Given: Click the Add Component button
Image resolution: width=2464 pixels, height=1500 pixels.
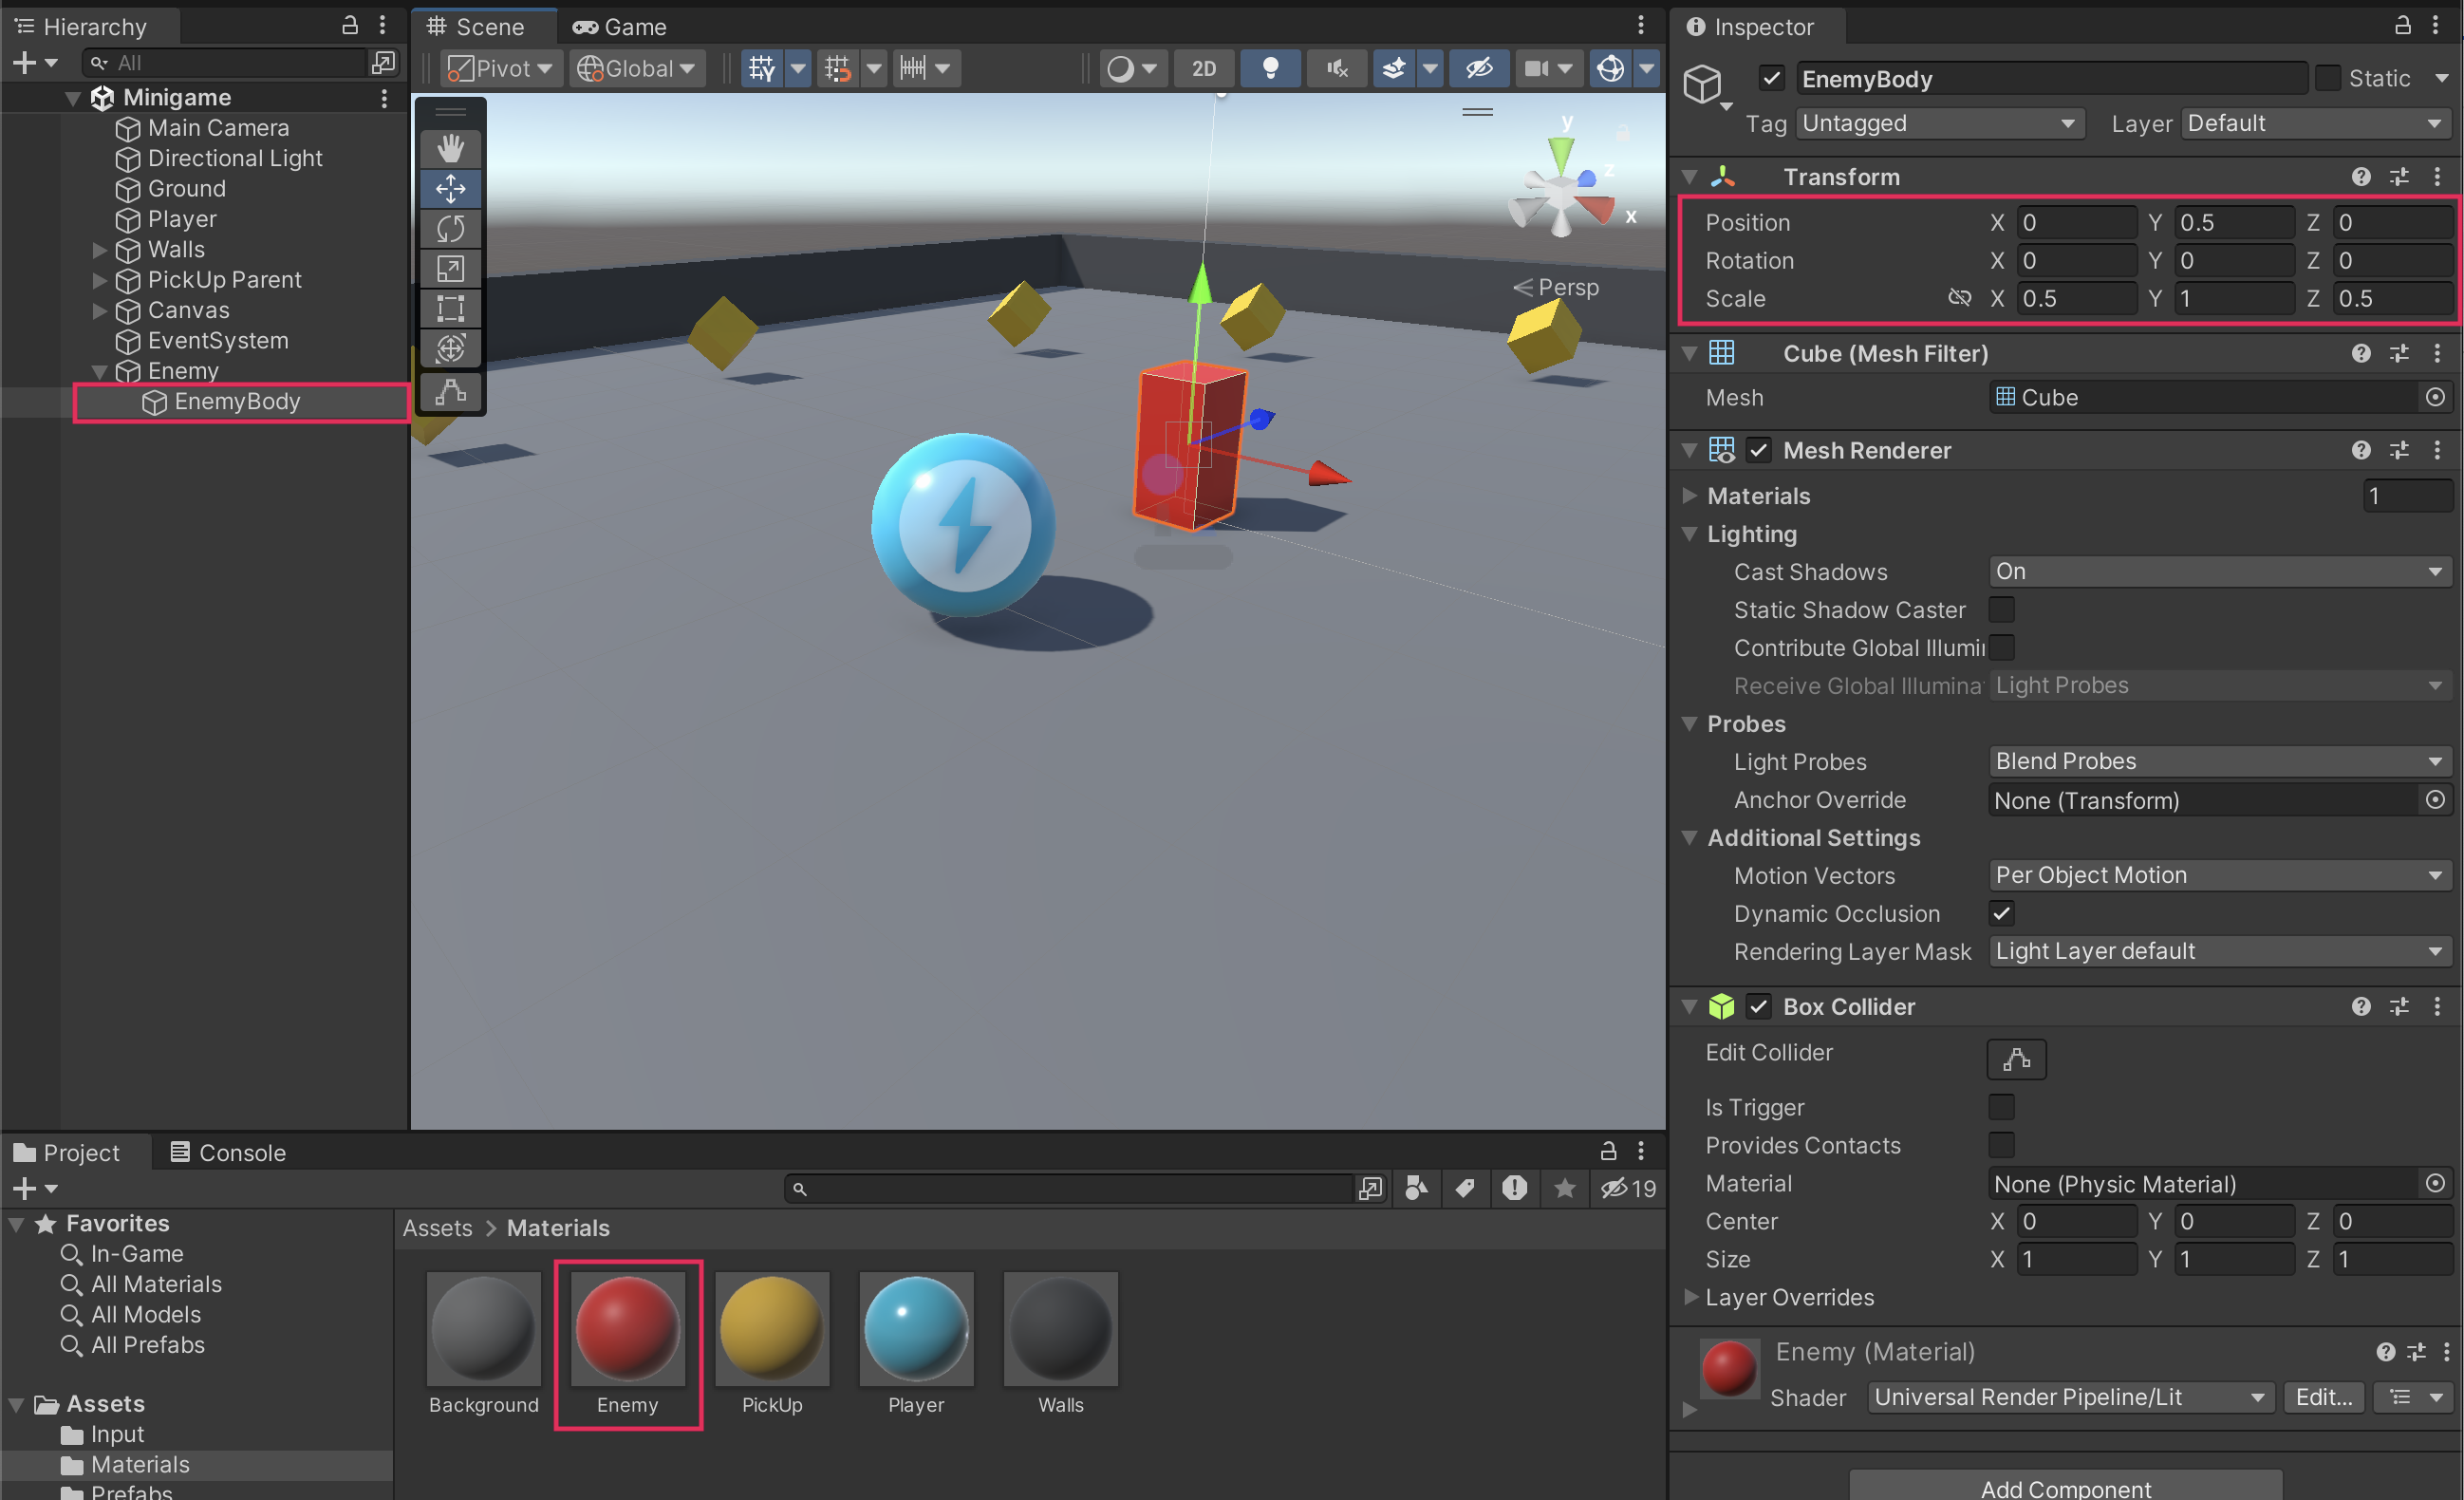Looking at the screenshot, I should pyautogui.click(x=2065, y=1487).
